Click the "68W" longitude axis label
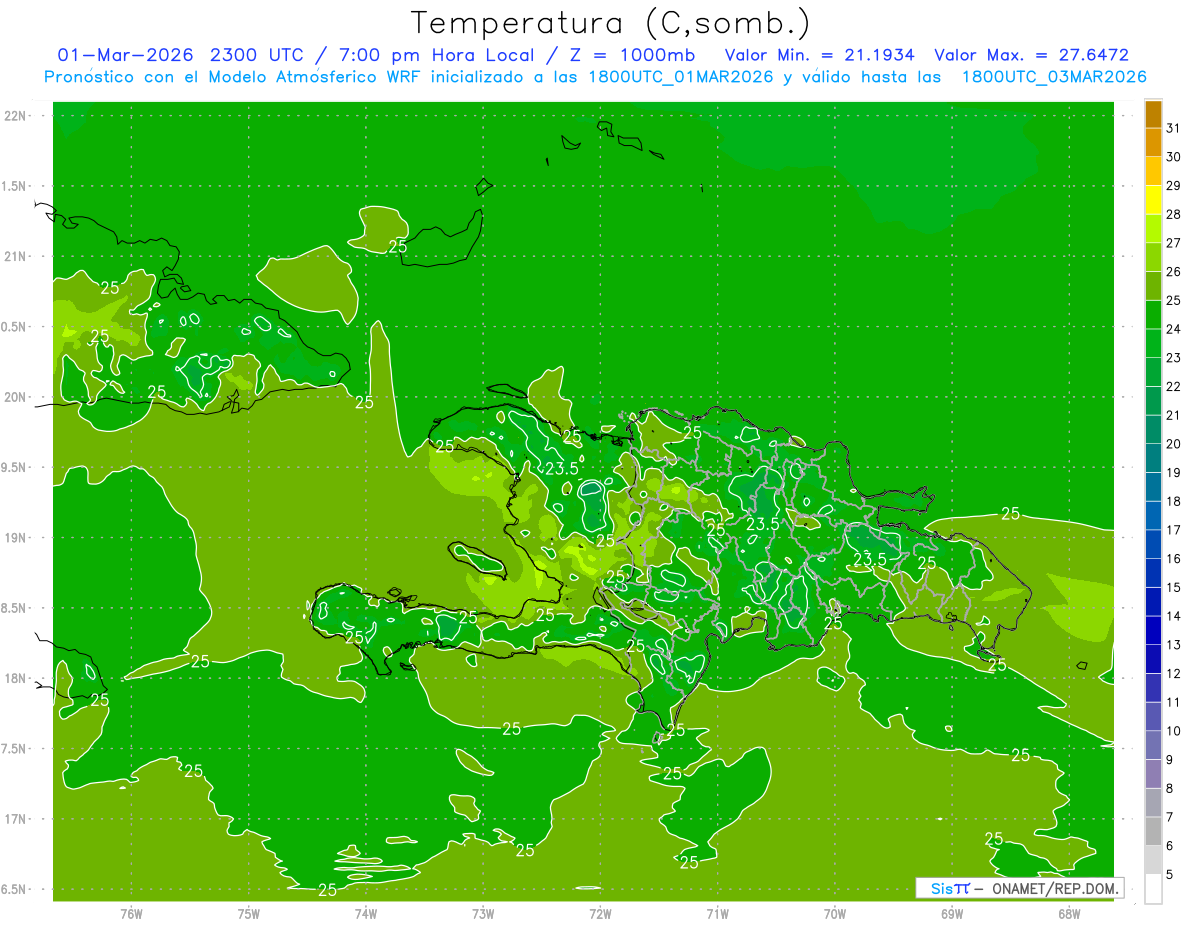Viewport: 1200px width, 927px height. 1069,914
